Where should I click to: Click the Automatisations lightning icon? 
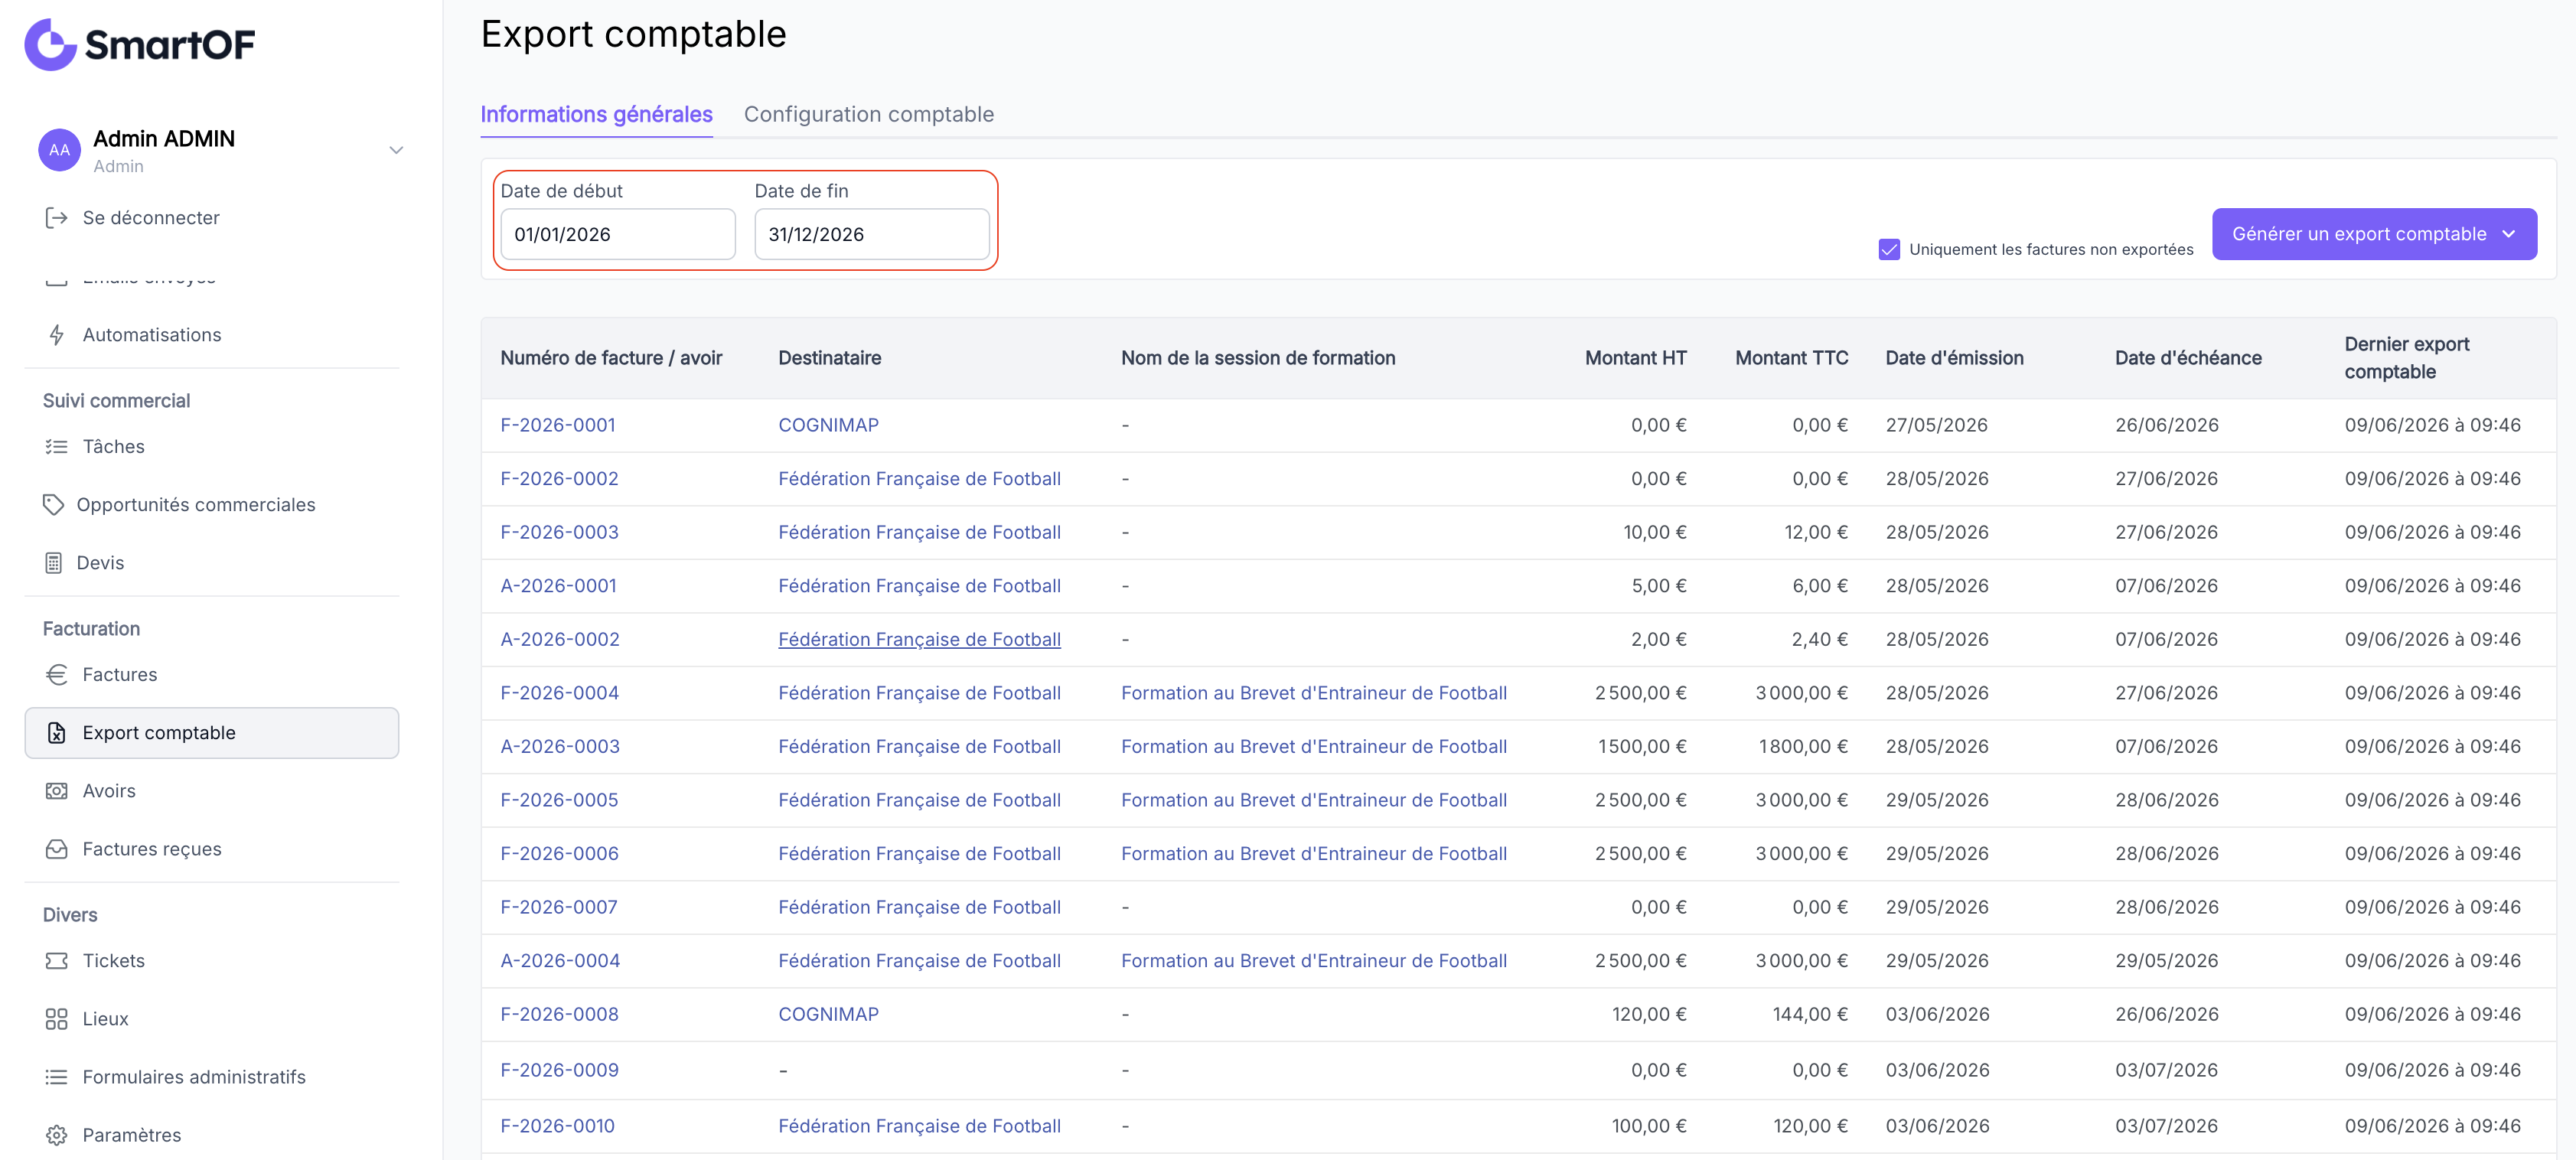(57, 335)
